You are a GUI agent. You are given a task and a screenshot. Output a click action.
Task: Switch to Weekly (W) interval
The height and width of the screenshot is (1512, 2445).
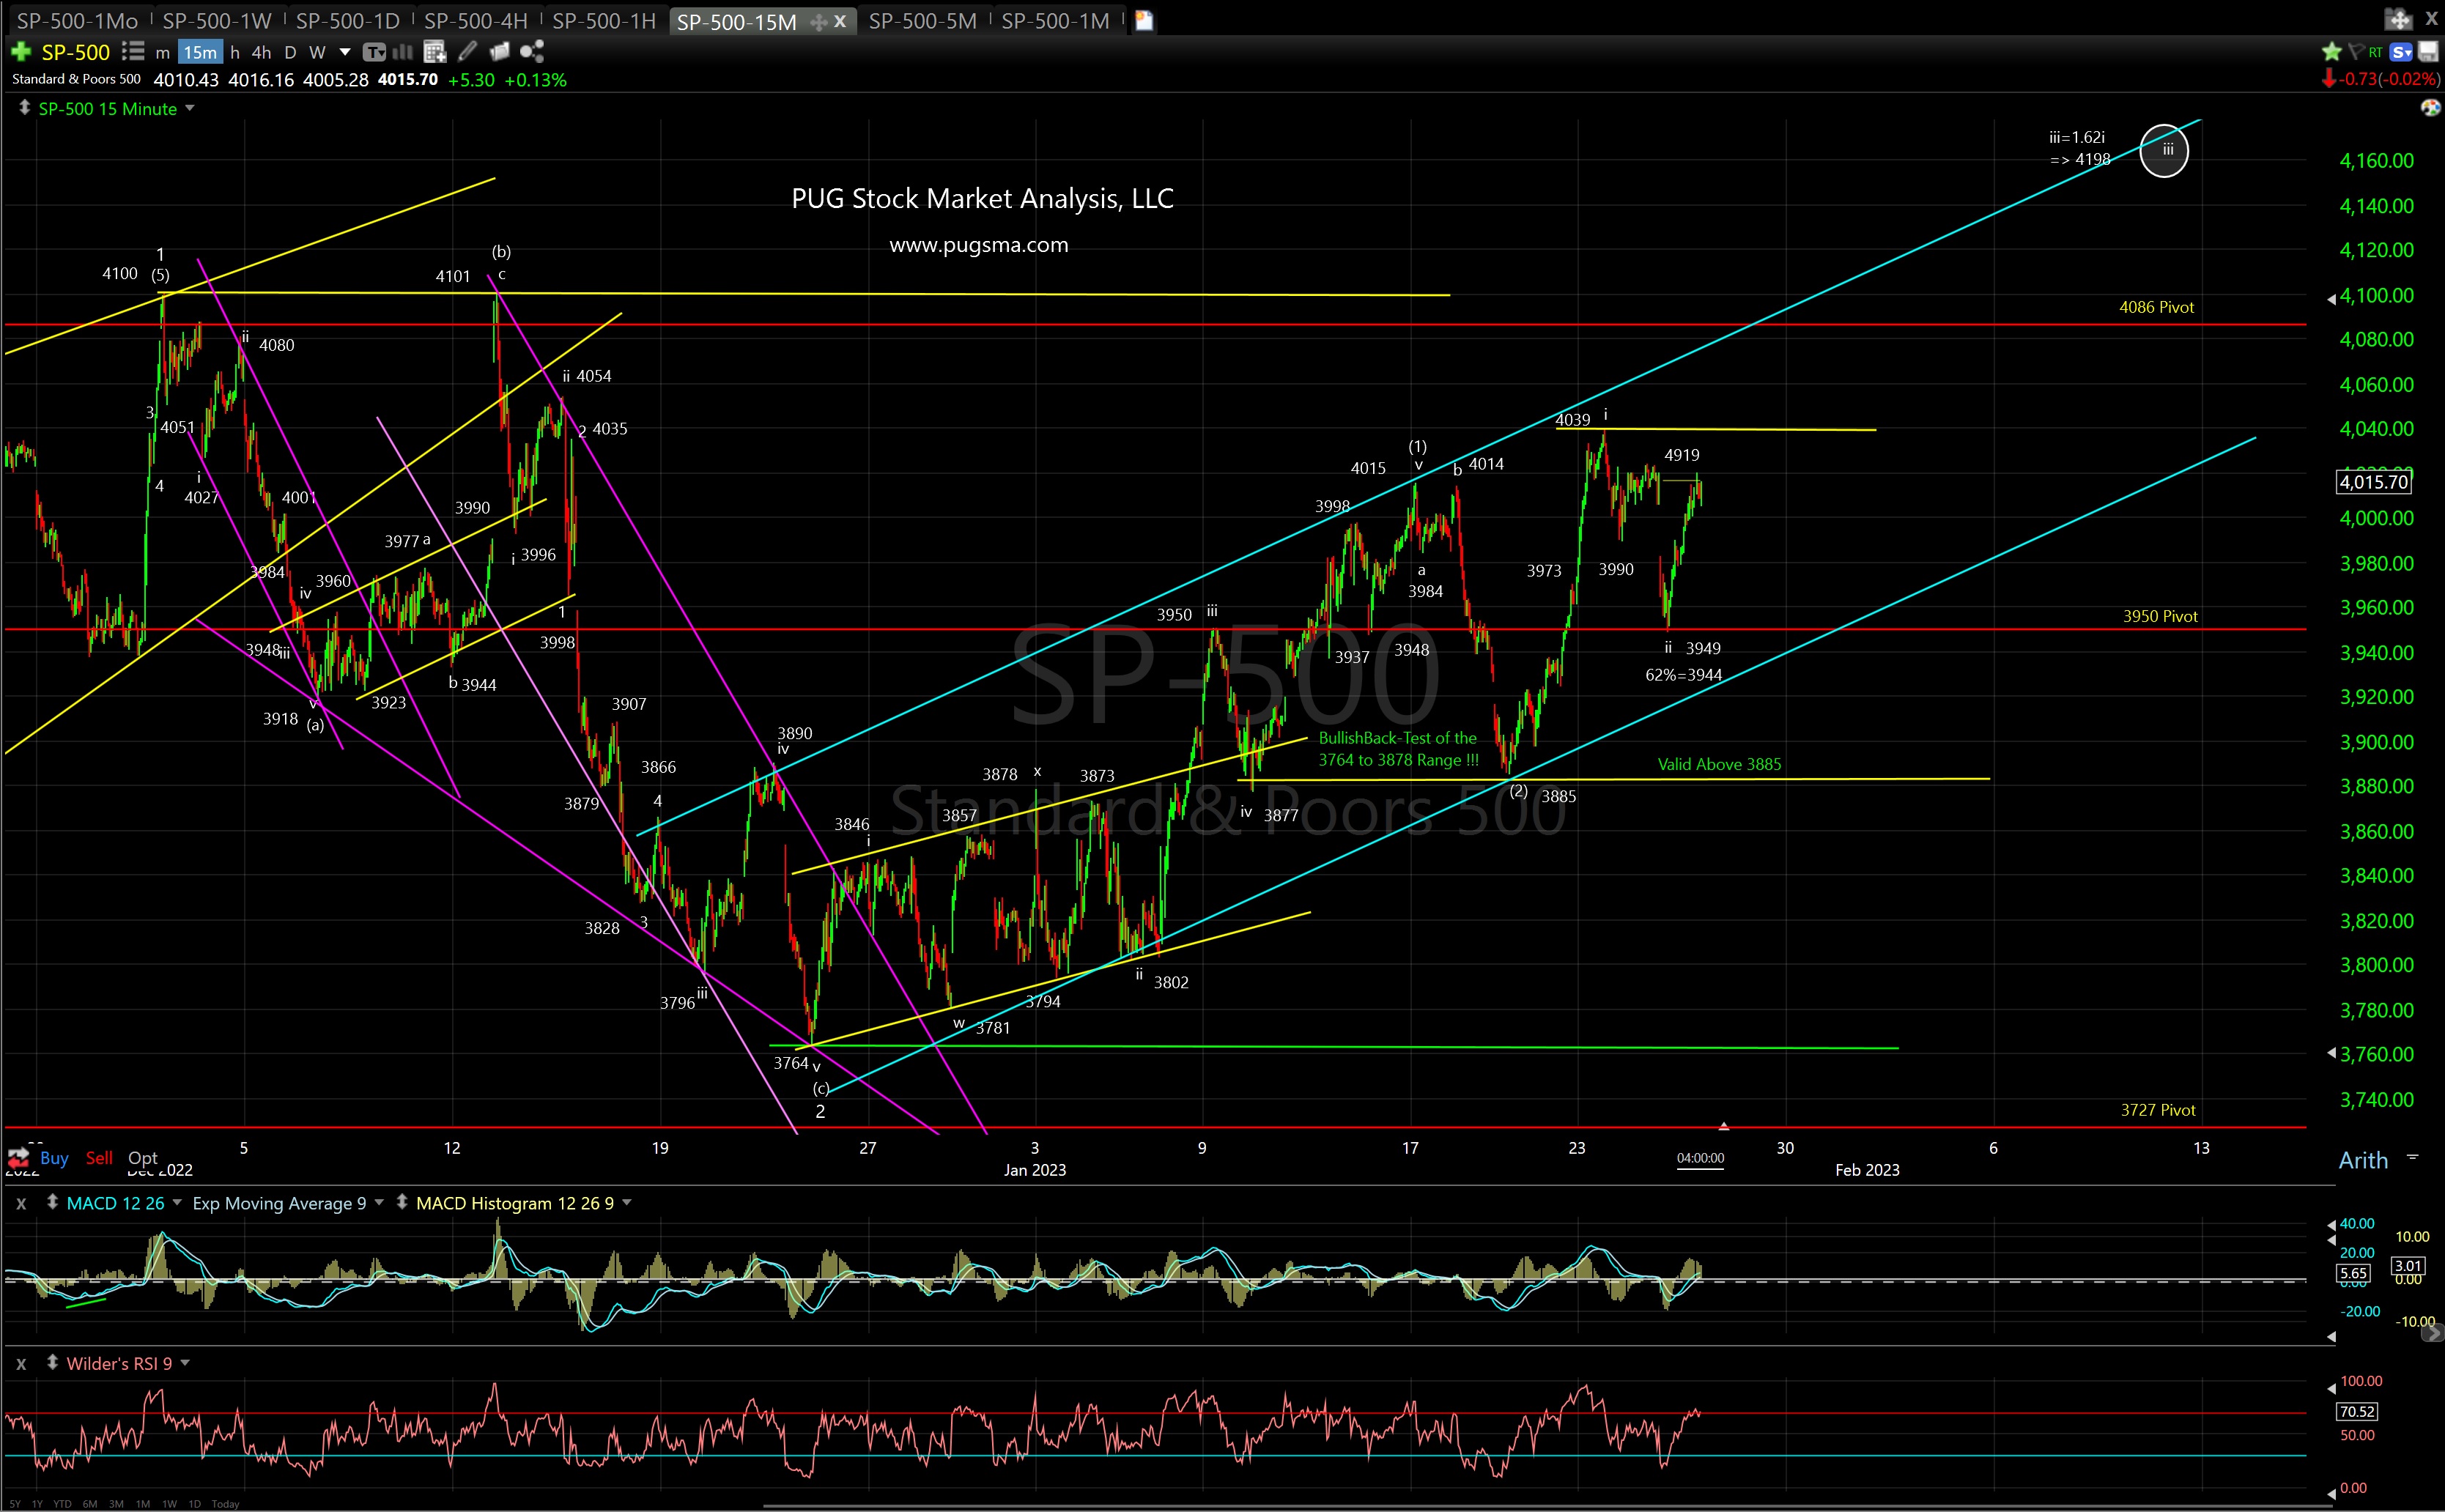[317, 52]
